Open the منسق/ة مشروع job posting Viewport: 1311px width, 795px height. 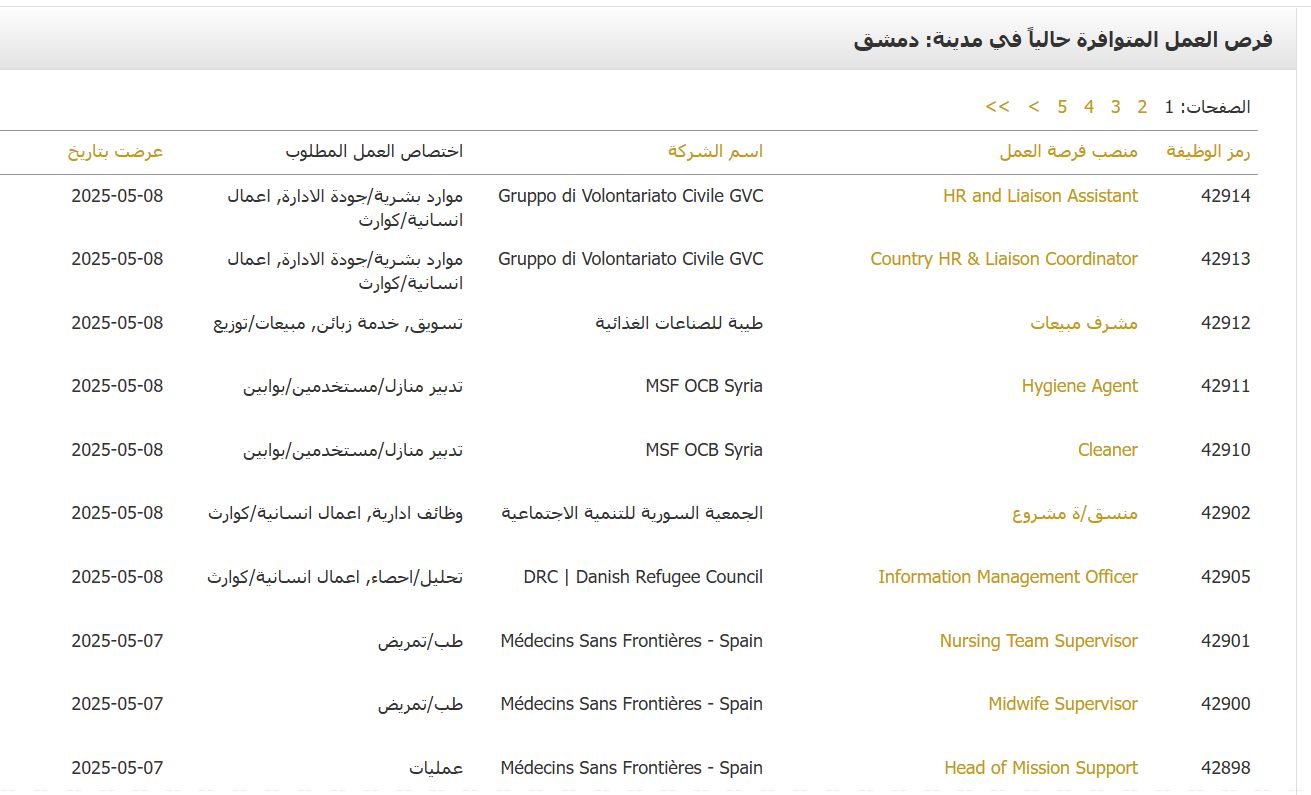1074,514
